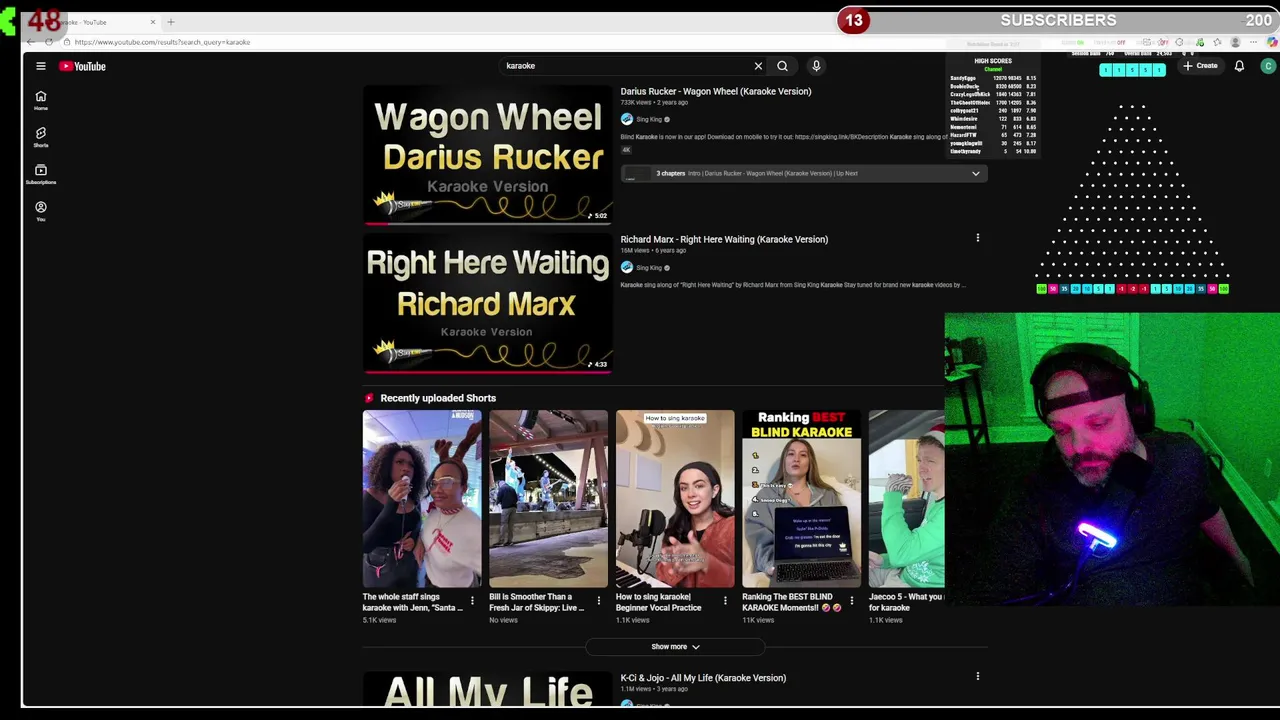Close the YouTube browser tab
This screenshot has height=720, width=1280.
(153, 22)
